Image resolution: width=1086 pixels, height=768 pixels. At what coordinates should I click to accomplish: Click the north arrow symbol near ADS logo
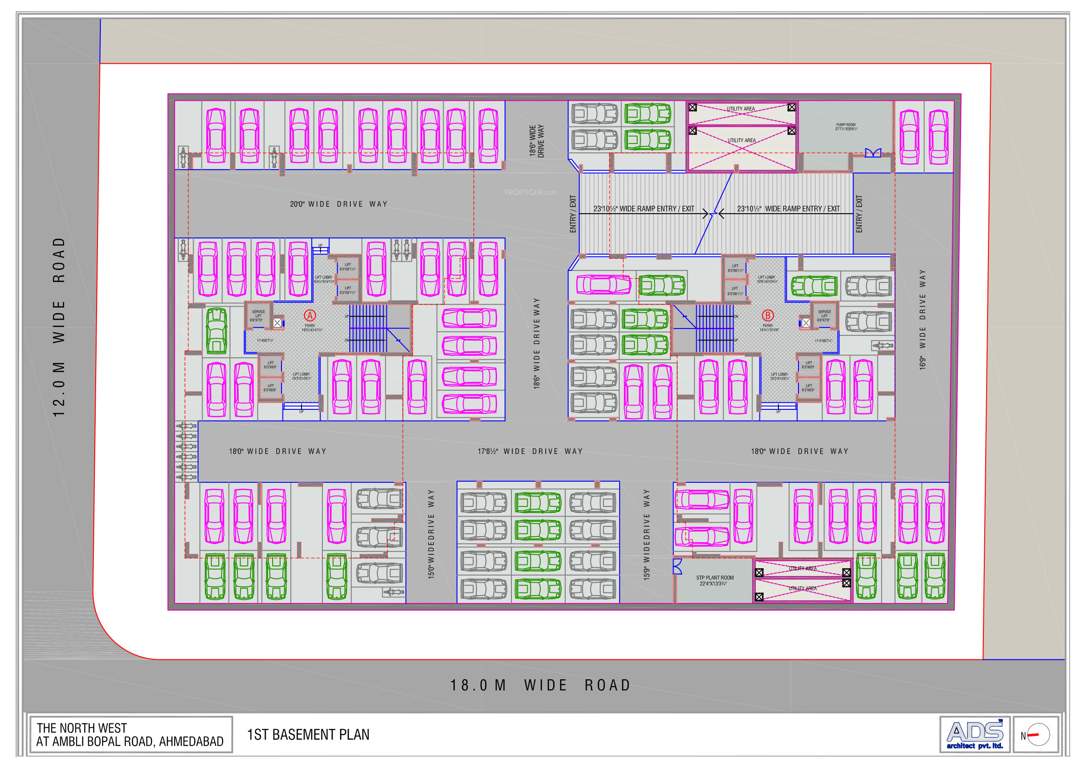point(1036,735)
